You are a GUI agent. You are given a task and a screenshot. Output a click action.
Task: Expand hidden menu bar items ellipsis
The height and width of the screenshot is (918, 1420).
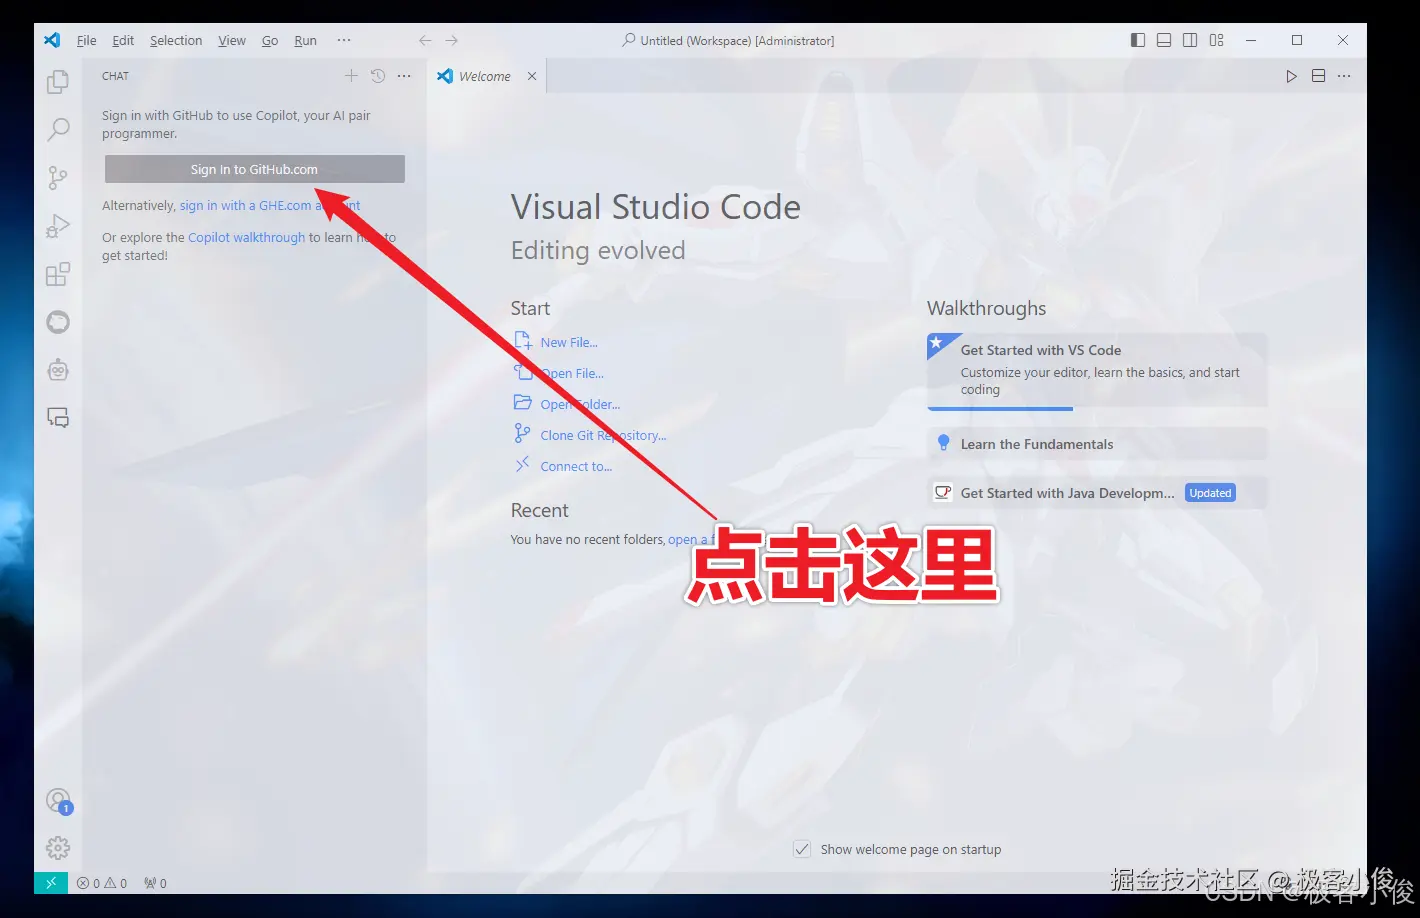[344, 40]
